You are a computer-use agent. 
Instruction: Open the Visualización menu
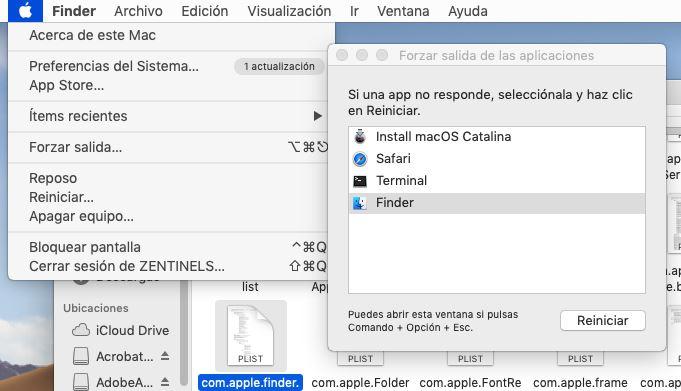pos(289,11)
